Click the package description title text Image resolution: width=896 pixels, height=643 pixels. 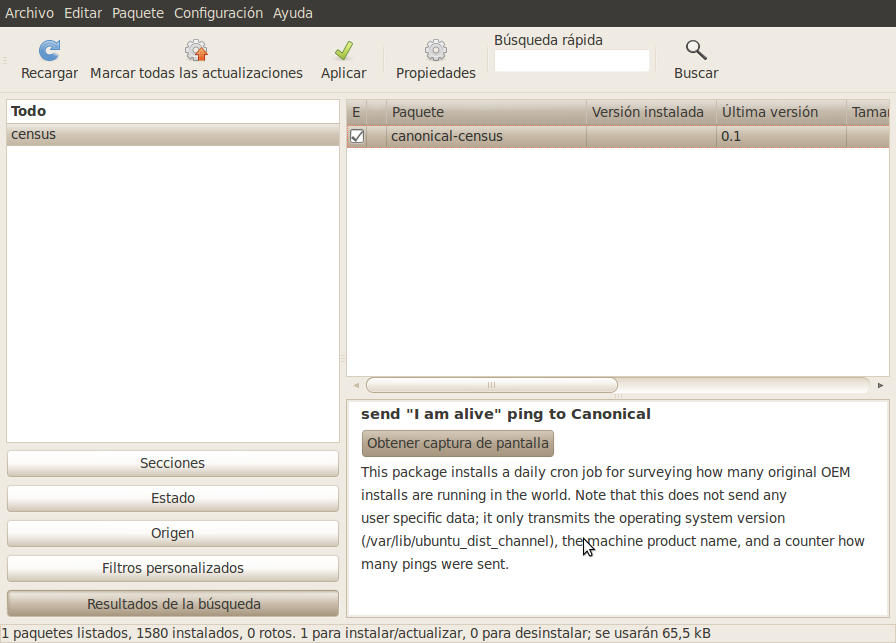pyautogui.click(x=506, y=414)
